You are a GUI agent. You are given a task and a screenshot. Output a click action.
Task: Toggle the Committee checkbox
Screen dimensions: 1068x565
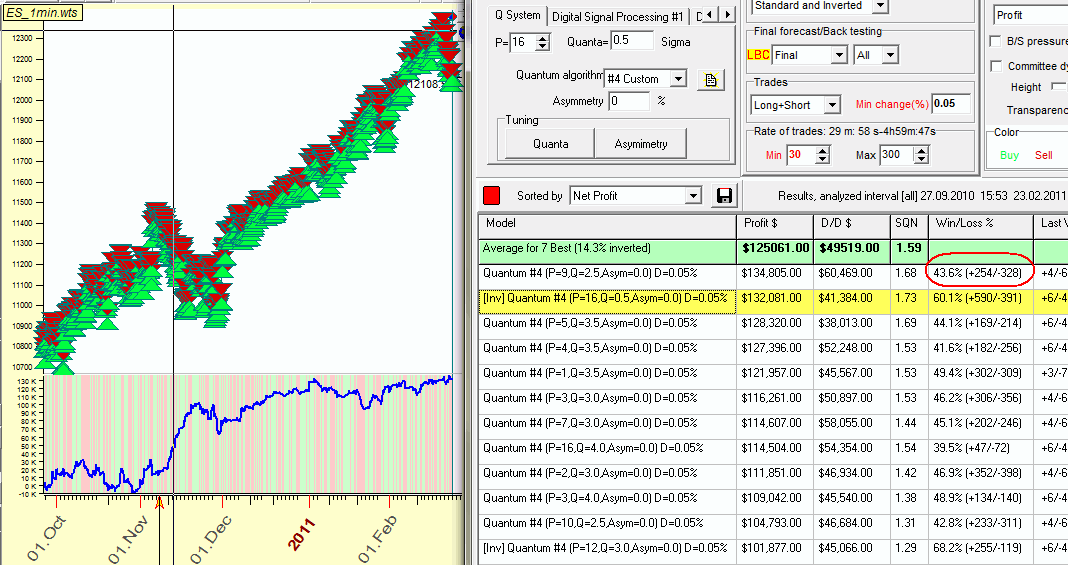[x=995, y=66]
